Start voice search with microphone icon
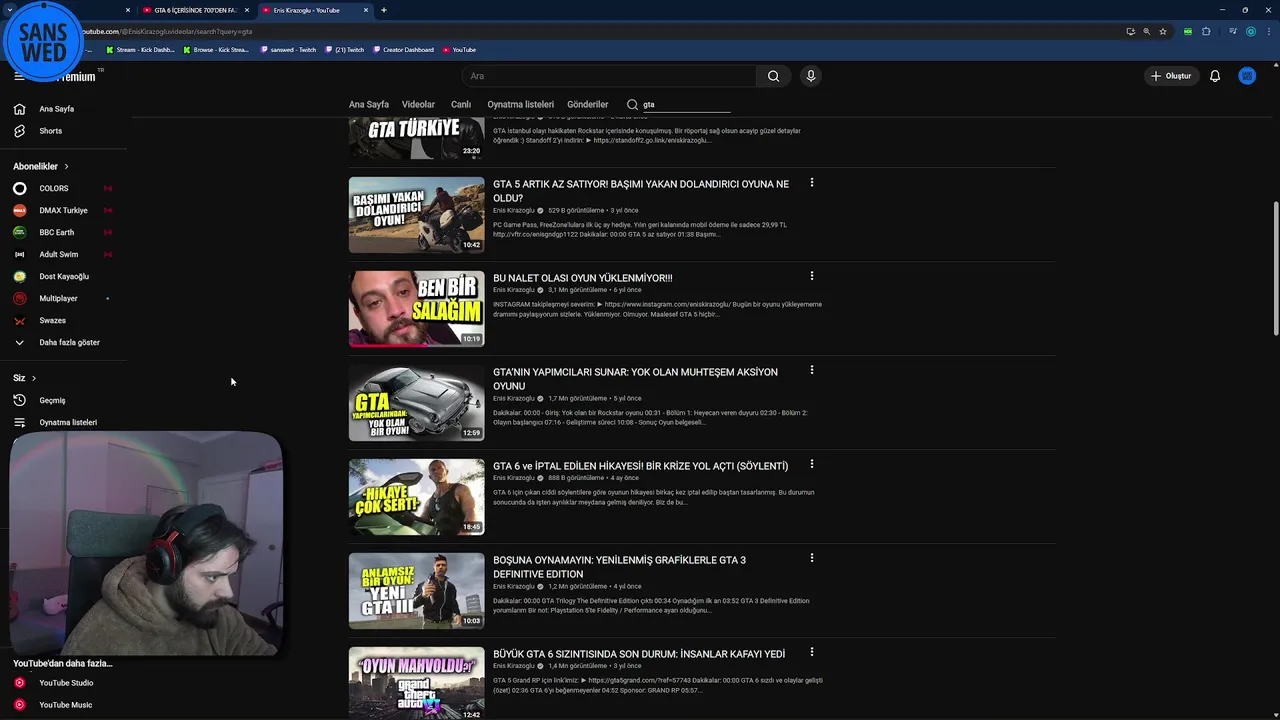This screenshot has width=1280, height=720. 811,76
